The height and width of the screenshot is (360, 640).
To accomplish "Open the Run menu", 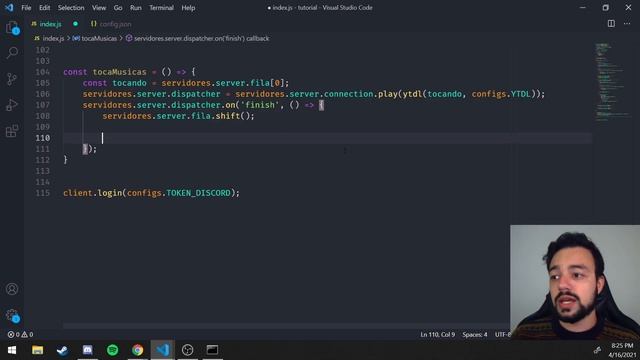I will point(136,8).
